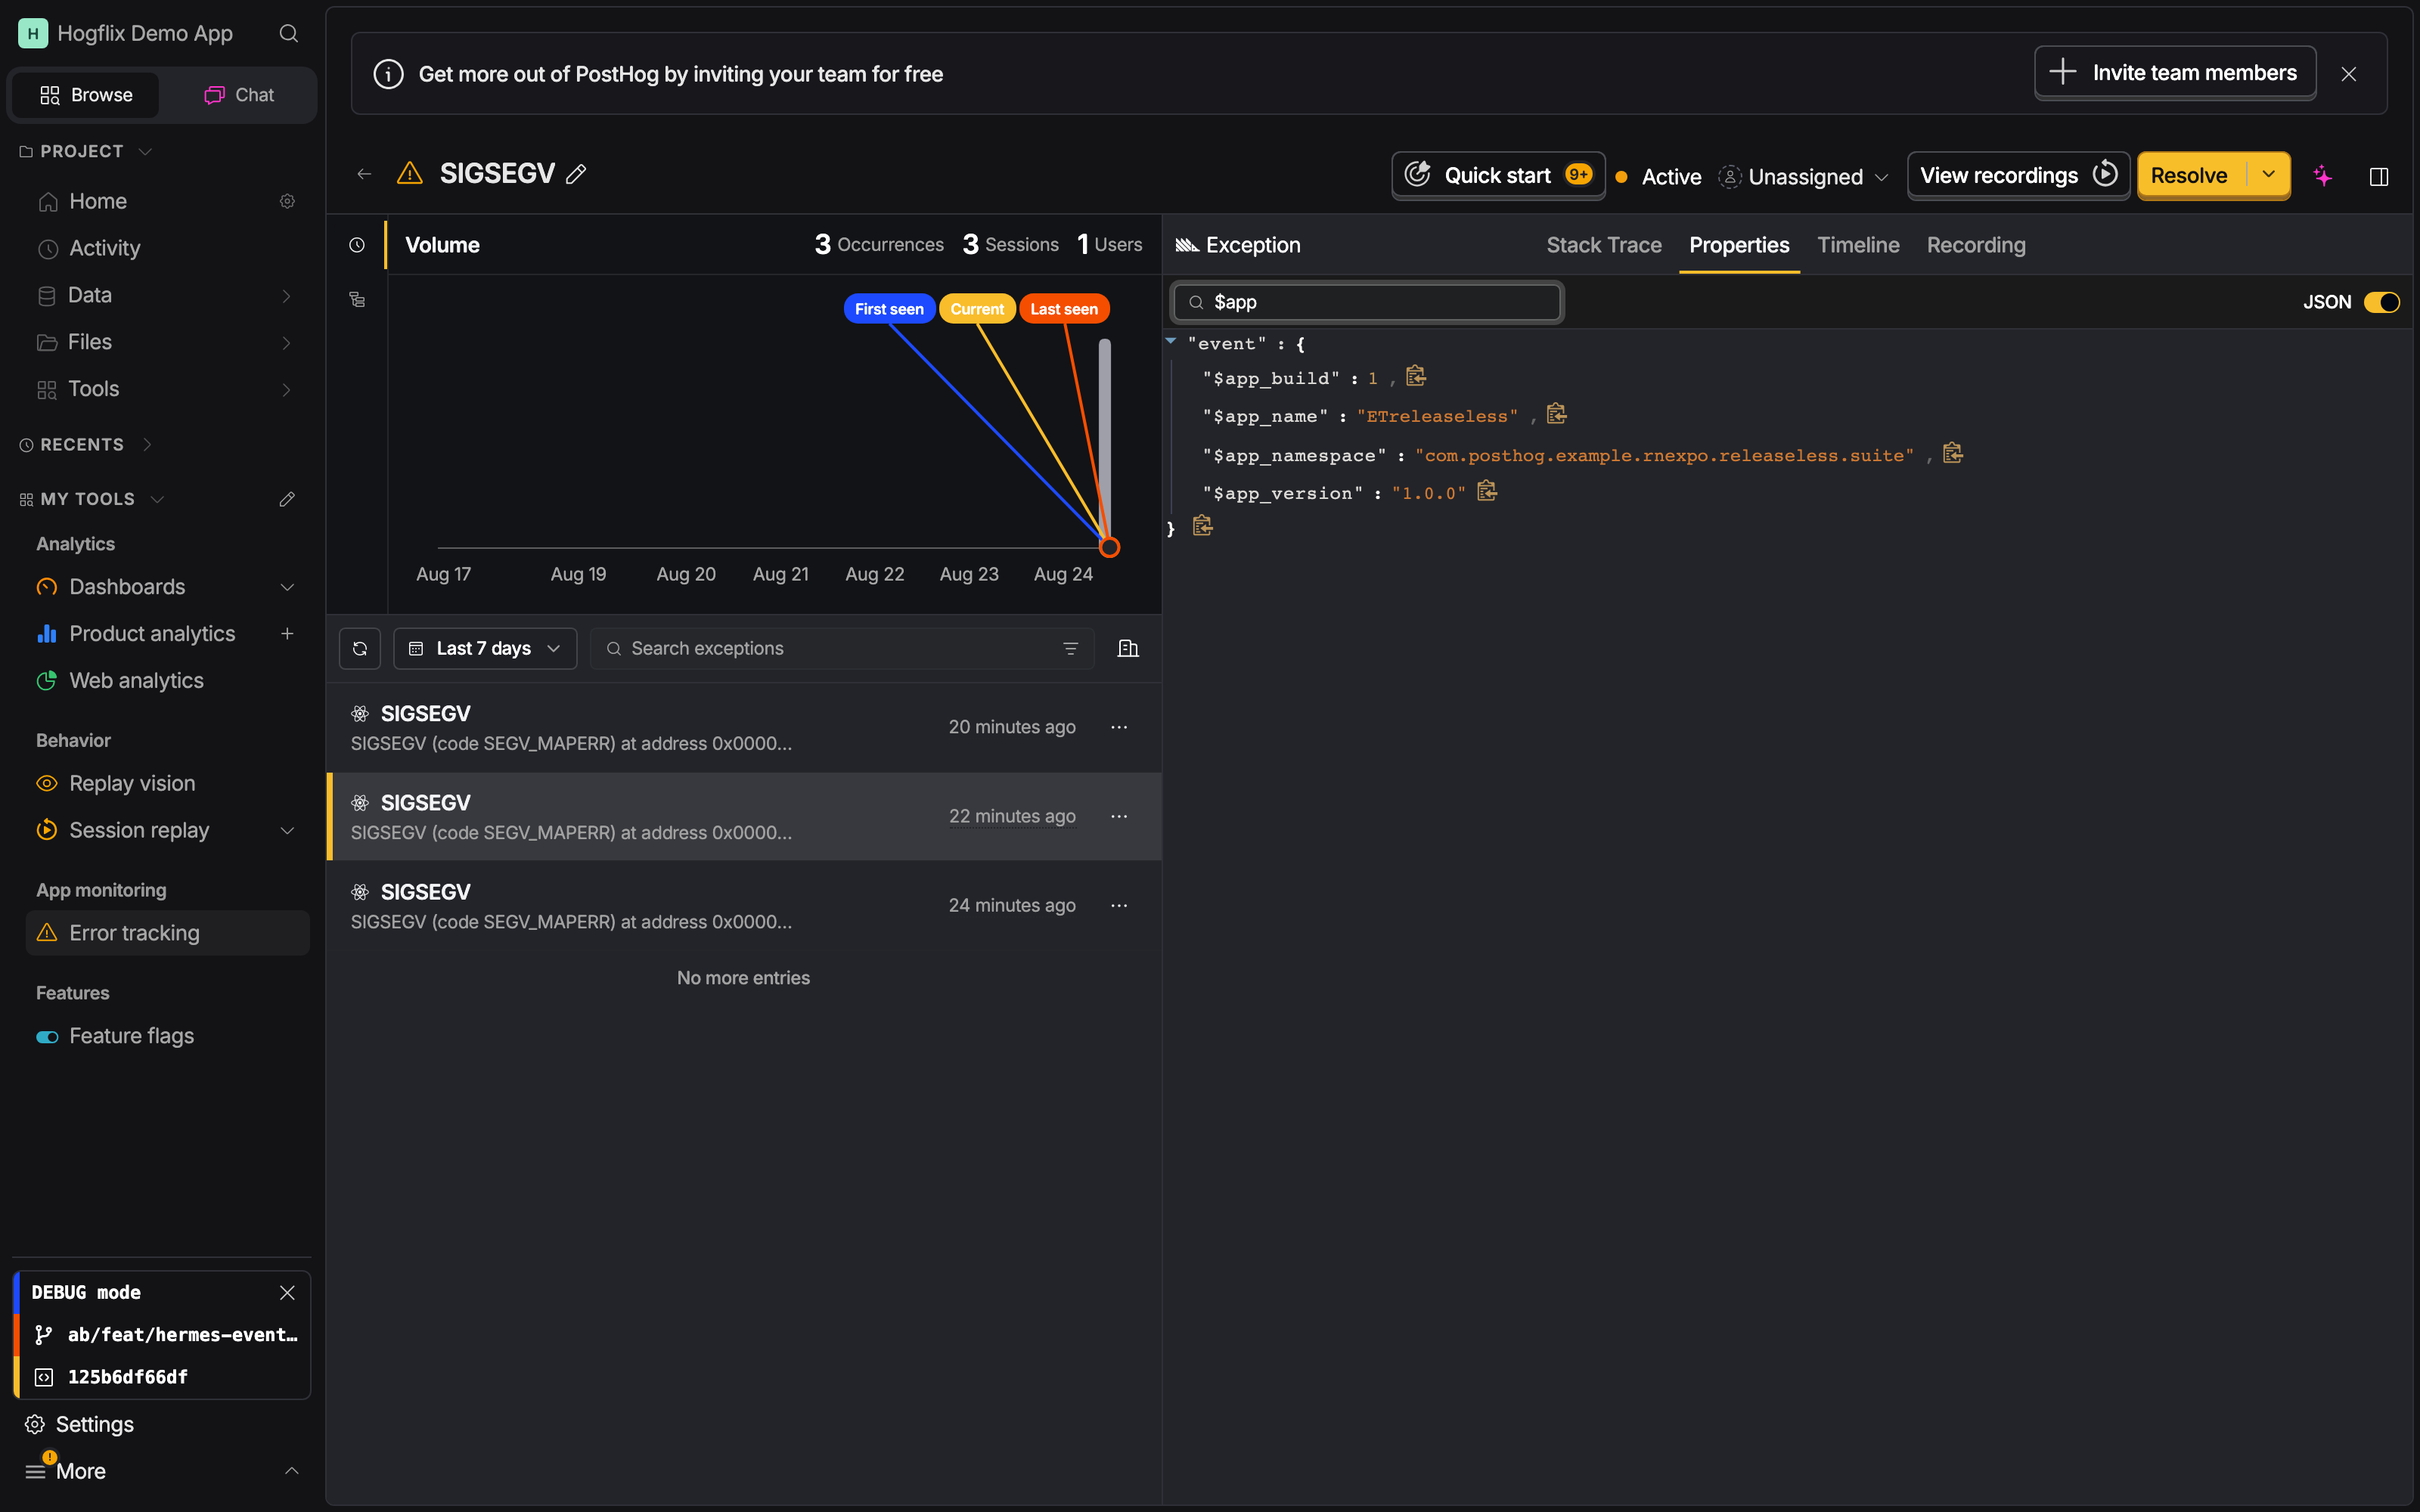Edit the SIGSEGV issue name pencil icon
The width and height of the screenshot is (2420, 1512).
click(576, 174)
